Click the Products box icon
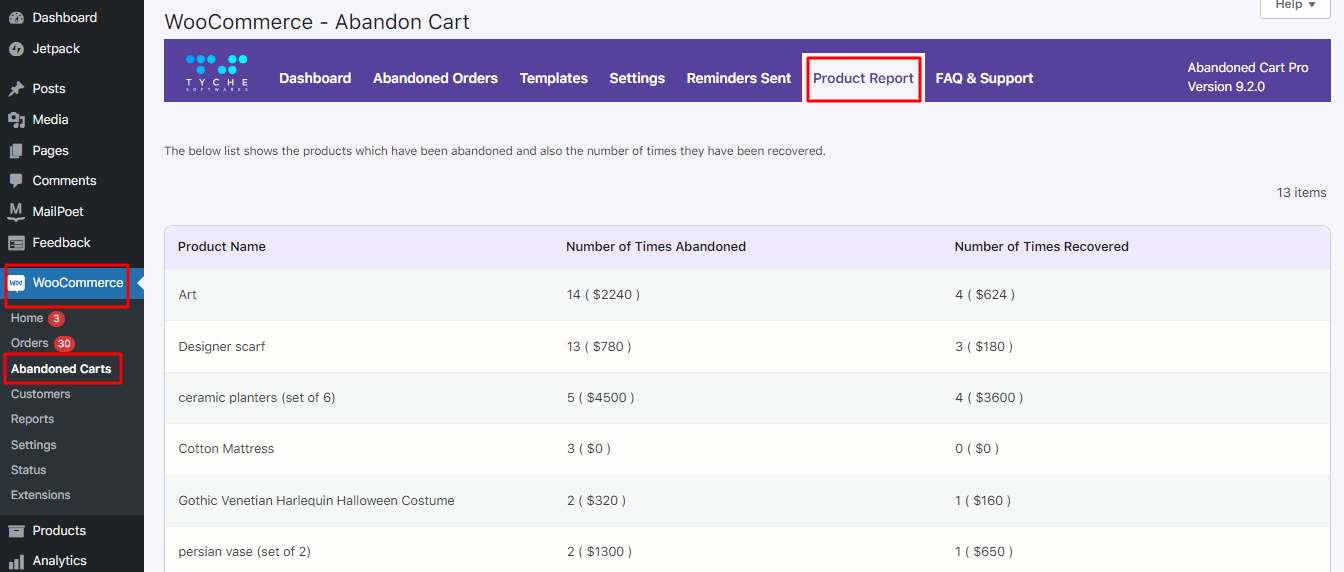Screen dimensions: 1344x572 [16, 531]
